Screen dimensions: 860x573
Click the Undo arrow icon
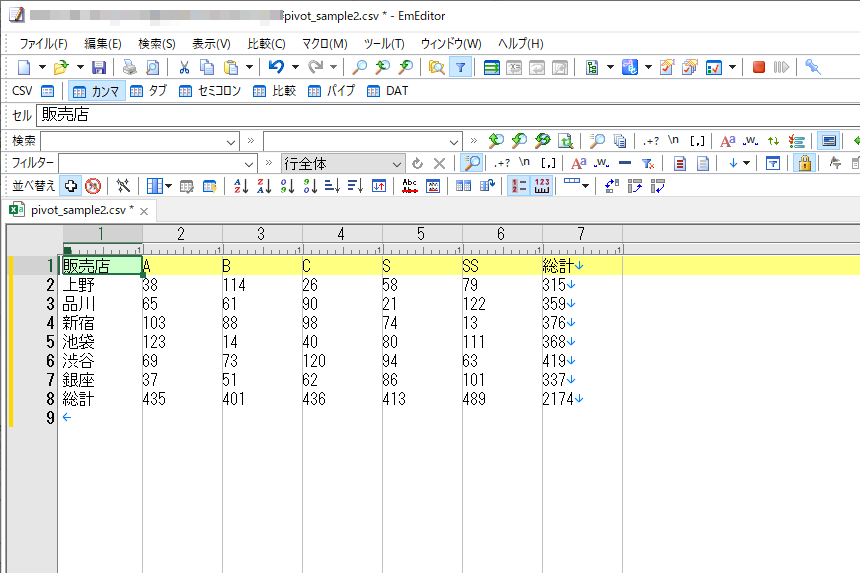point(277,67)
